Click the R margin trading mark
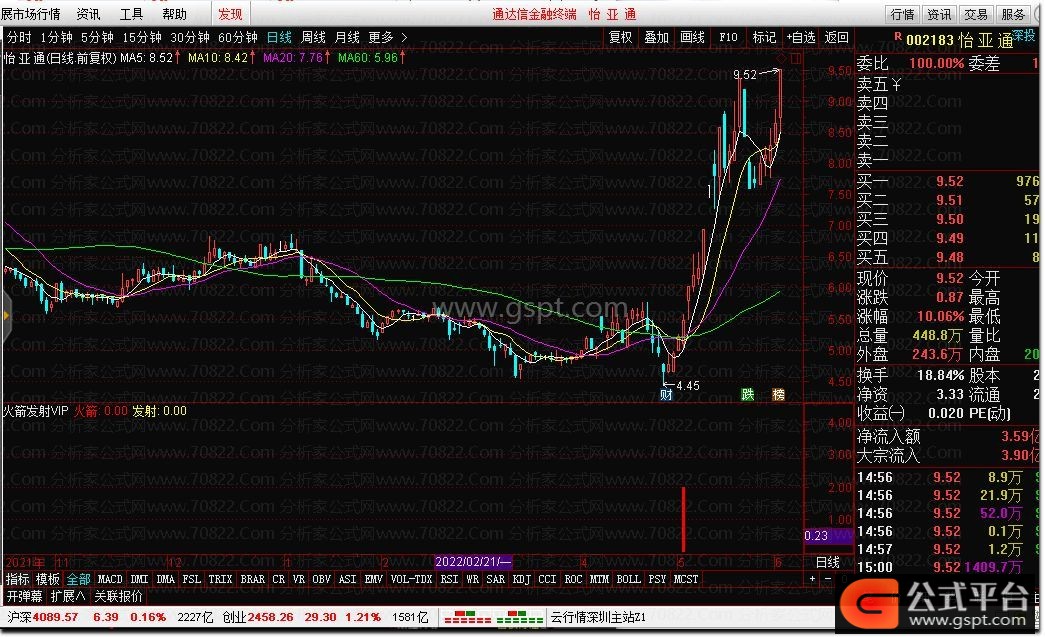This screenshot has width=1045, height=637. tap(898, 37)
